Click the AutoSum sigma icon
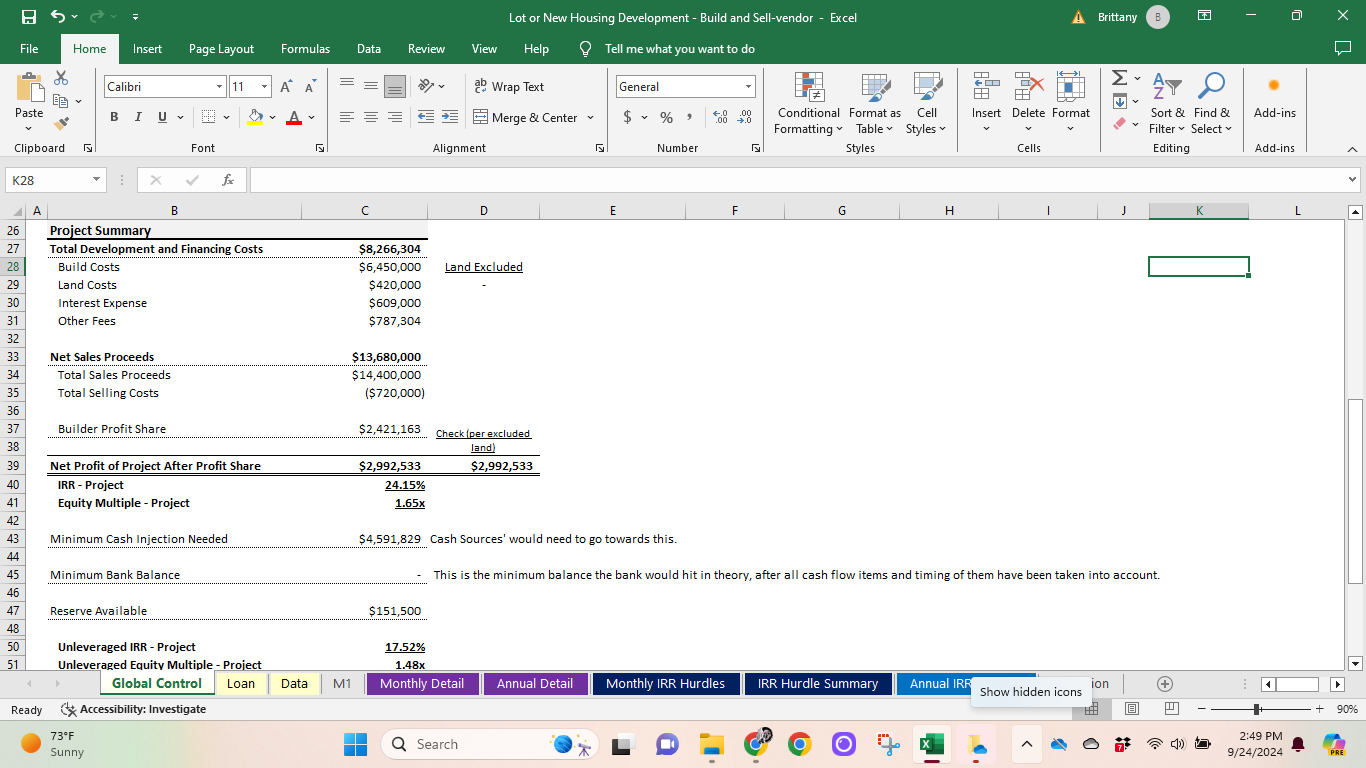 (x=1120, y=77)
